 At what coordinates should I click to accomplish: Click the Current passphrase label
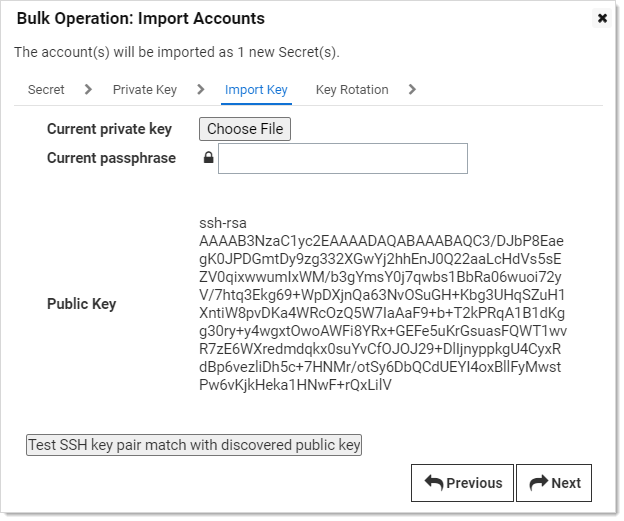pyautogui.click(x=111, y=158)
